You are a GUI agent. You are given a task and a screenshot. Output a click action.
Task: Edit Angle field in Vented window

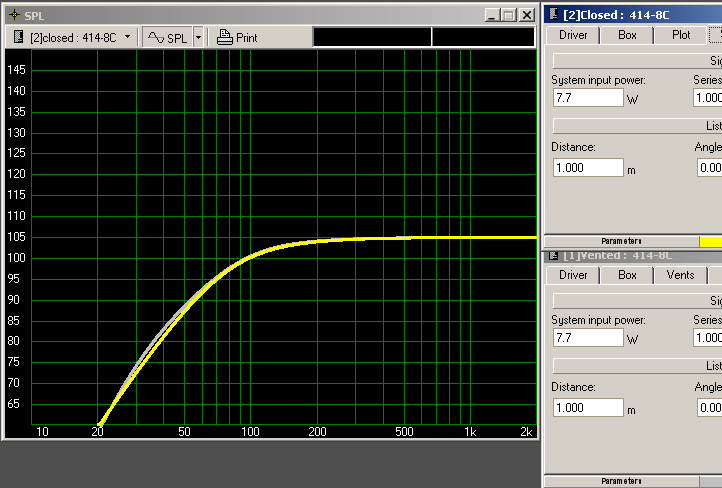(710, 408)
